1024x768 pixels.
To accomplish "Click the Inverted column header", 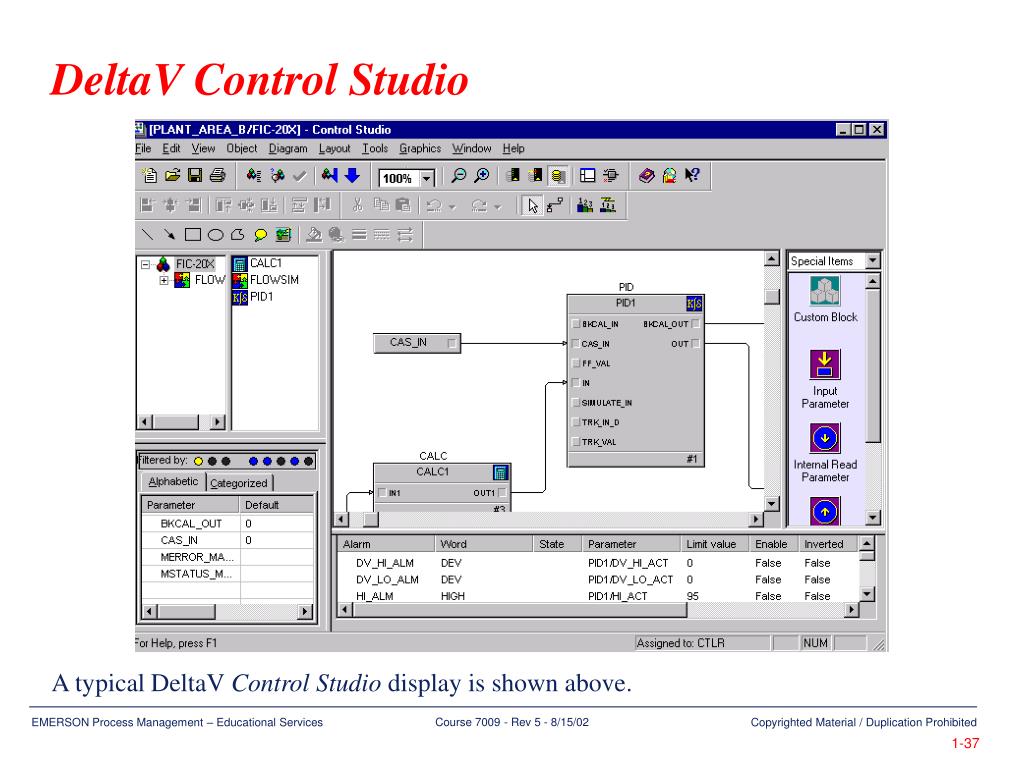I will [x=827, y=544].
